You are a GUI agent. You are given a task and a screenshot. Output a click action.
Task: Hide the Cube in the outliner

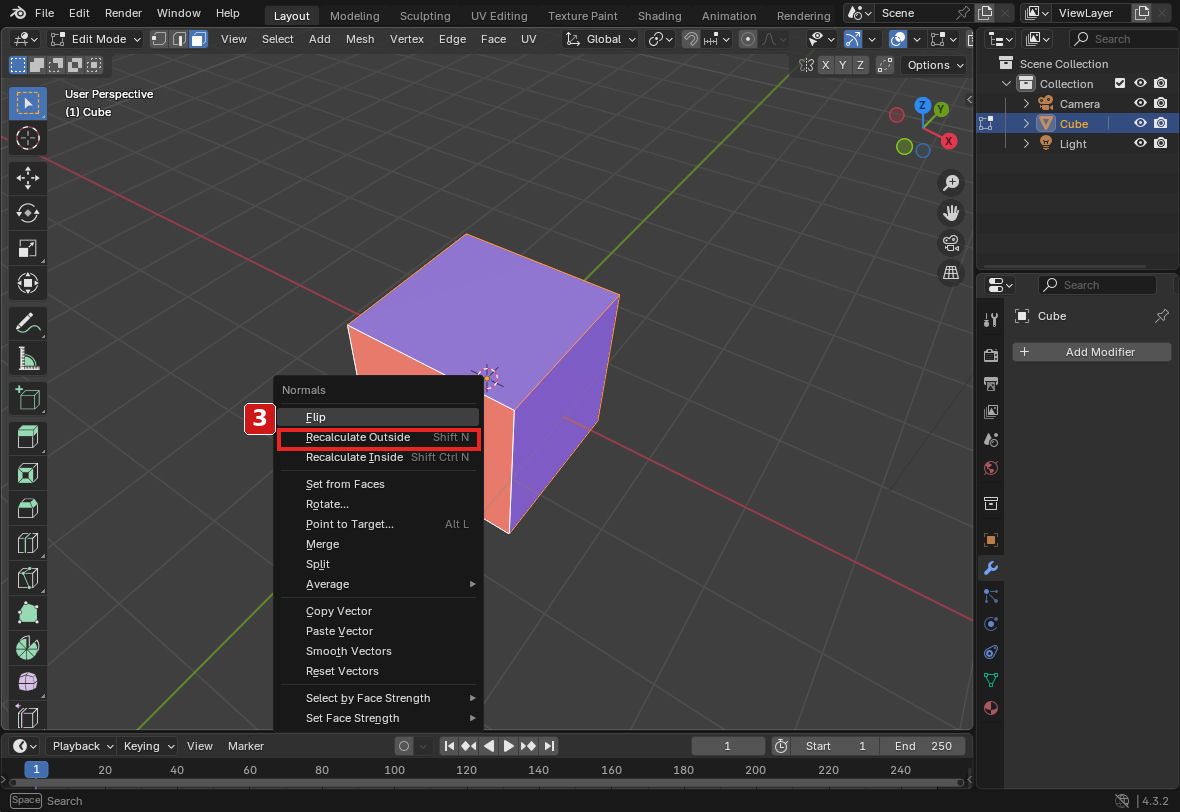click(x=1140, y=123)
